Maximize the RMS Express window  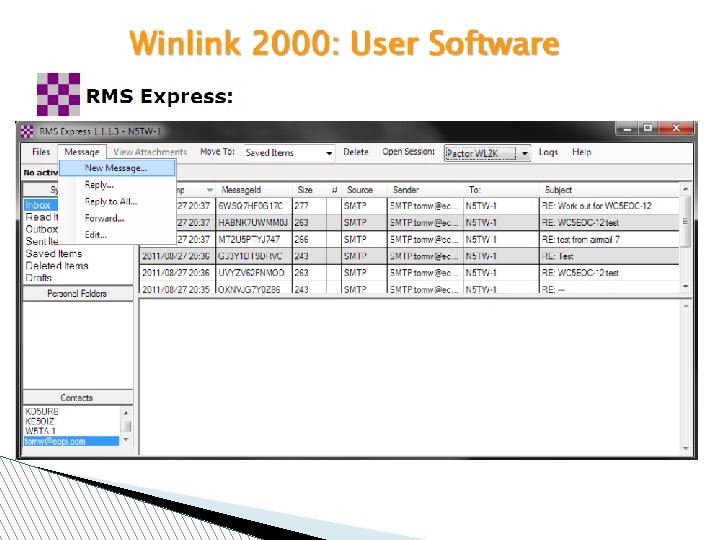tap(648, 129)
